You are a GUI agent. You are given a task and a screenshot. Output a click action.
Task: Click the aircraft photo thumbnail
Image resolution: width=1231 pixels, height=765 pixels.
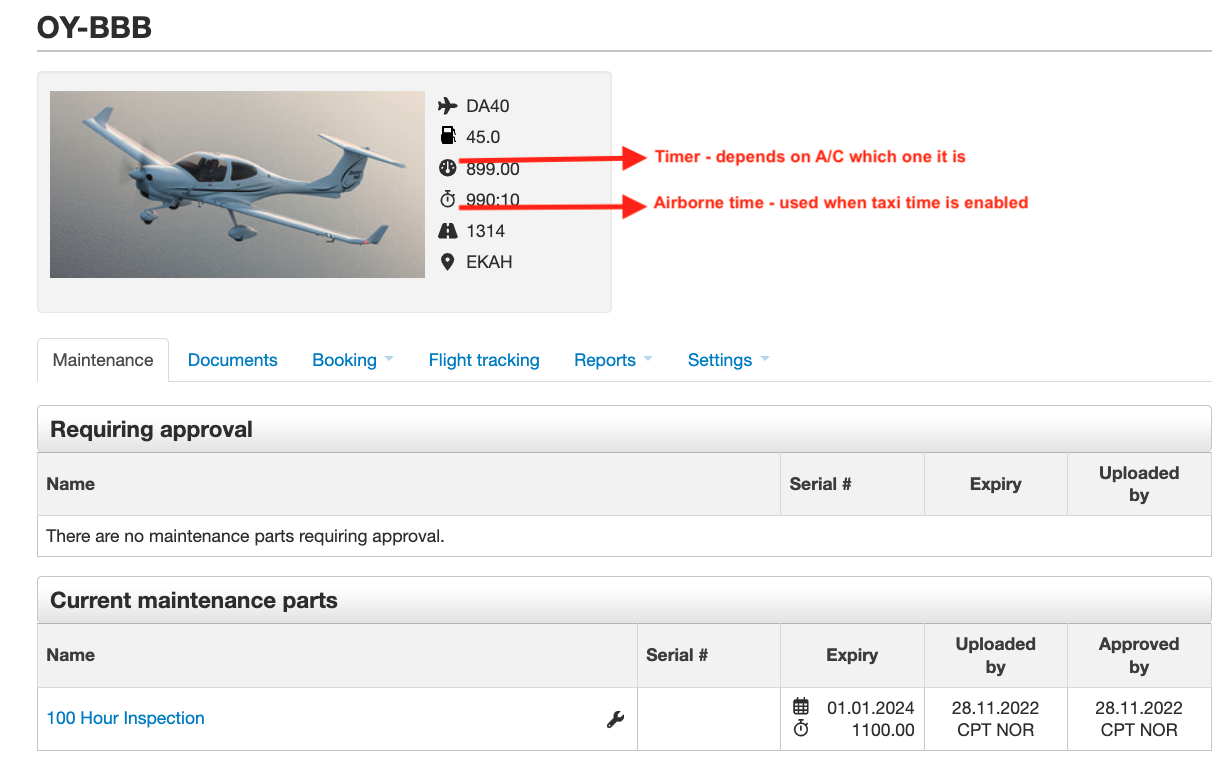[x=237, y=184]
